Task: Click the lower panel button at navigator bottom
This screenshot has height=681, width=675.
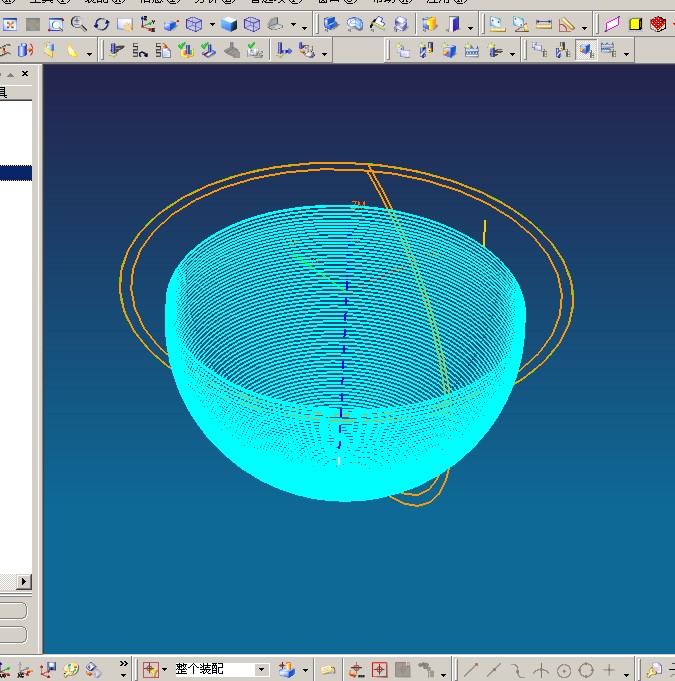Action: (13, 634)
